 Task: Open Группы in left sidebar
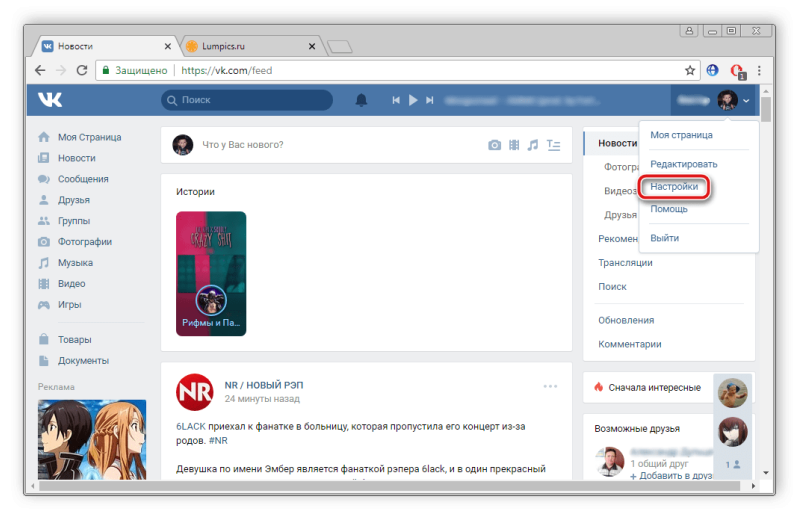[x=73, y=221]
